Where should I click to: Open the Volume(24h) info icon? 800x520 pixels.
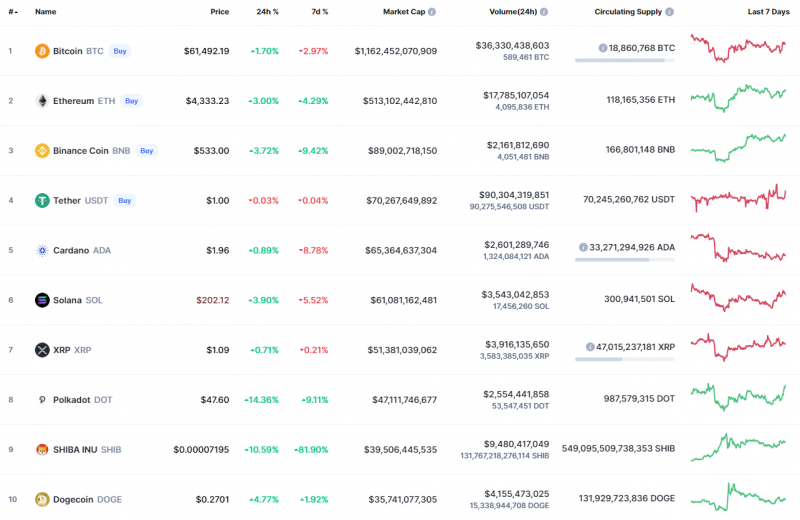[544, 12]
